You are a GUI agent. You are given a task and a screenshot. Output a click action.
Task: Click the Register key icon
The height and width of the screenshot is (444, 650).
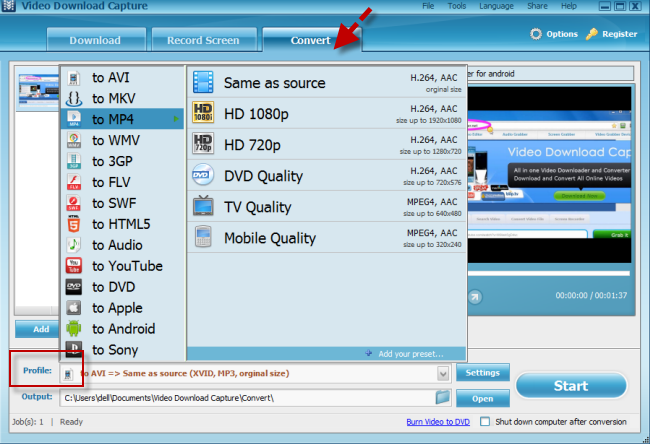[x=592, y=34]
